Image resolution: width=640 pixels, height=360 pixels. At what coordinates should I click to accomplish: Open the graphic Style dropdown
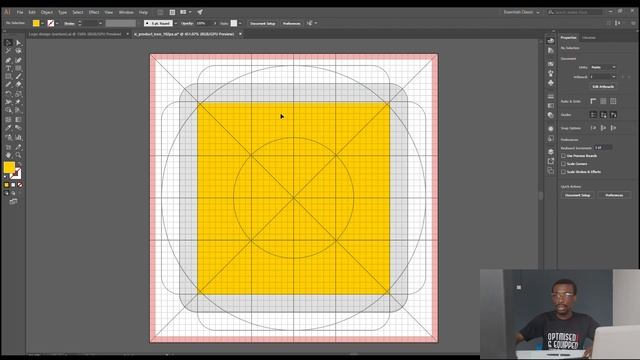point(240,23)
